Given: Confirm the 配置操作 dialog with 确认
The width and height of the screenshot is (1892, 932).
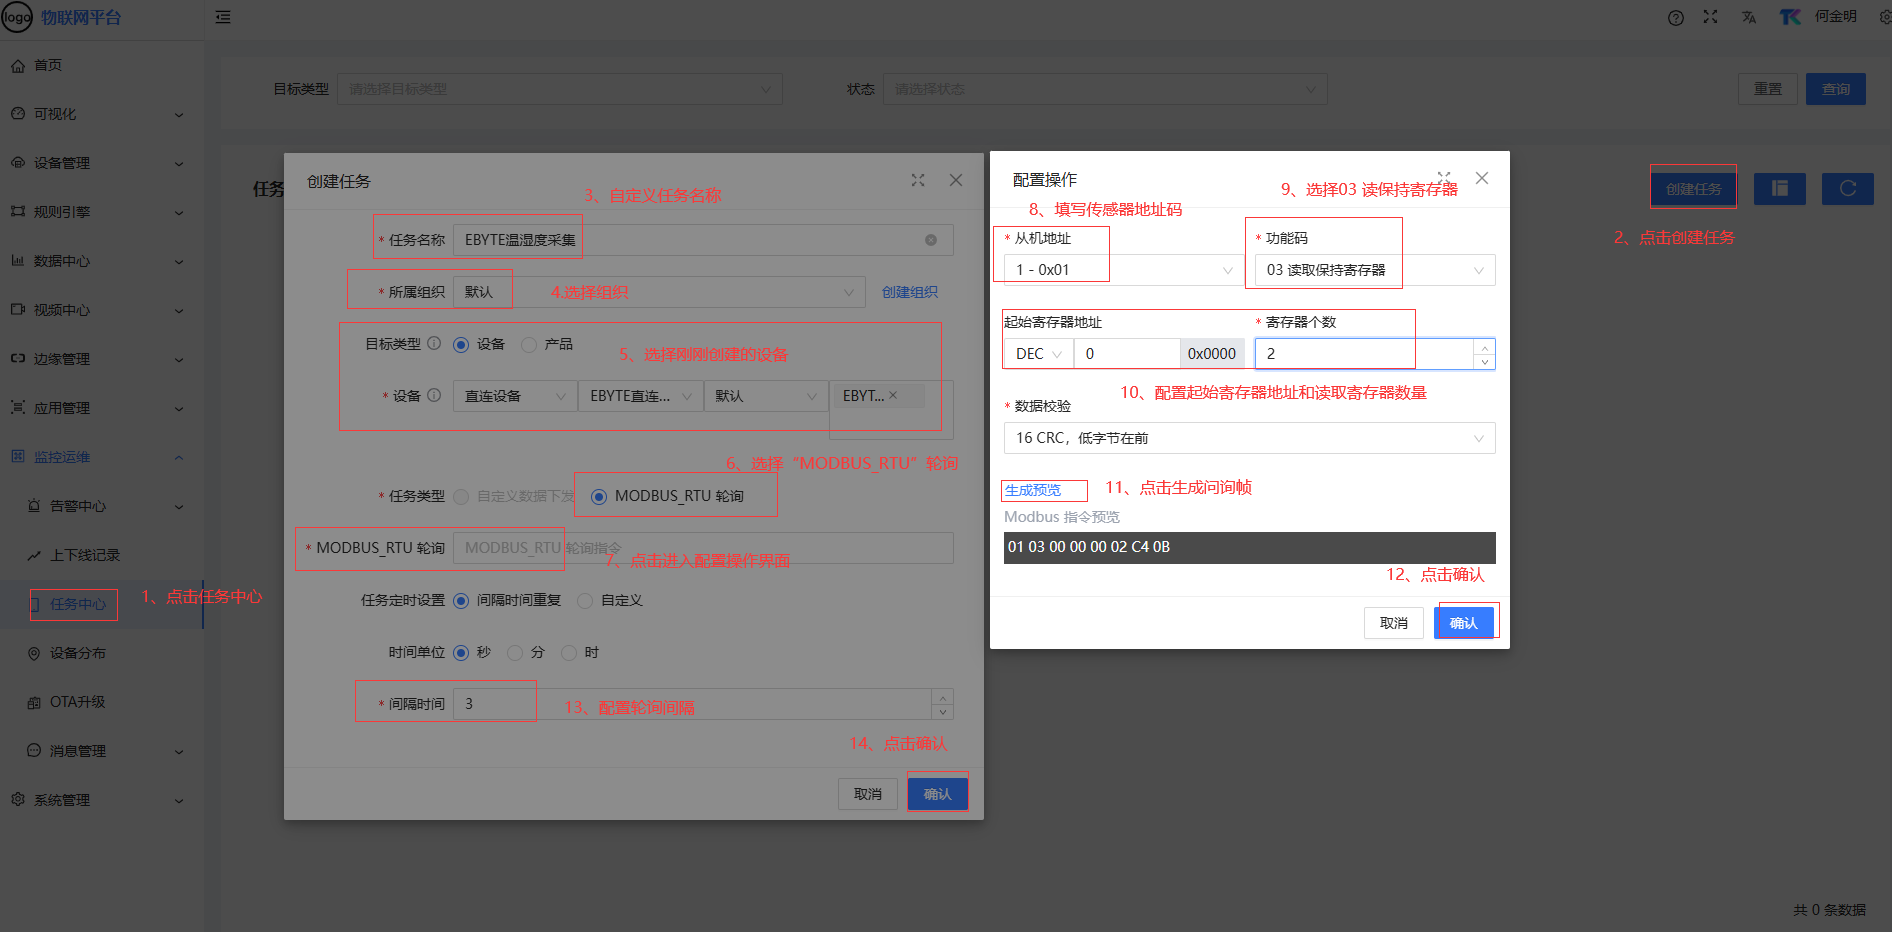Looking at the screenshot, I should (1463, 623).
